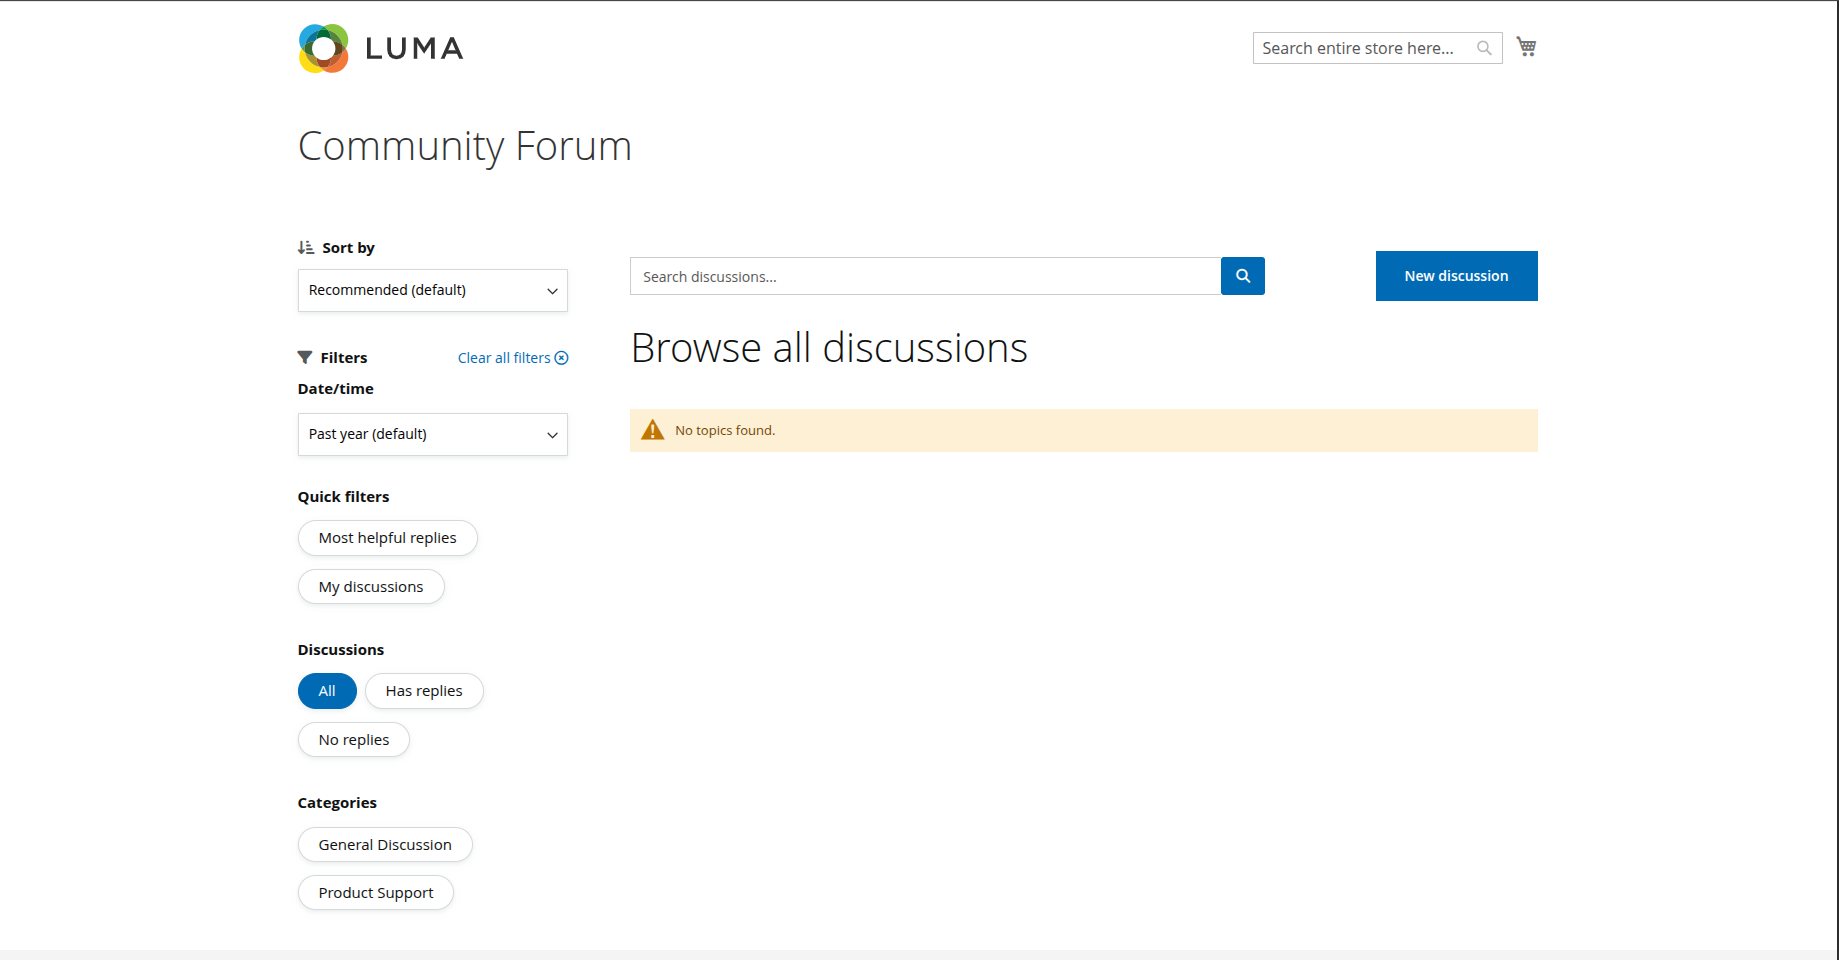Image resolution: width=1839 pixels, height=960 pixels.
Task: Select the Has replies filter
Action: point(424,691)
